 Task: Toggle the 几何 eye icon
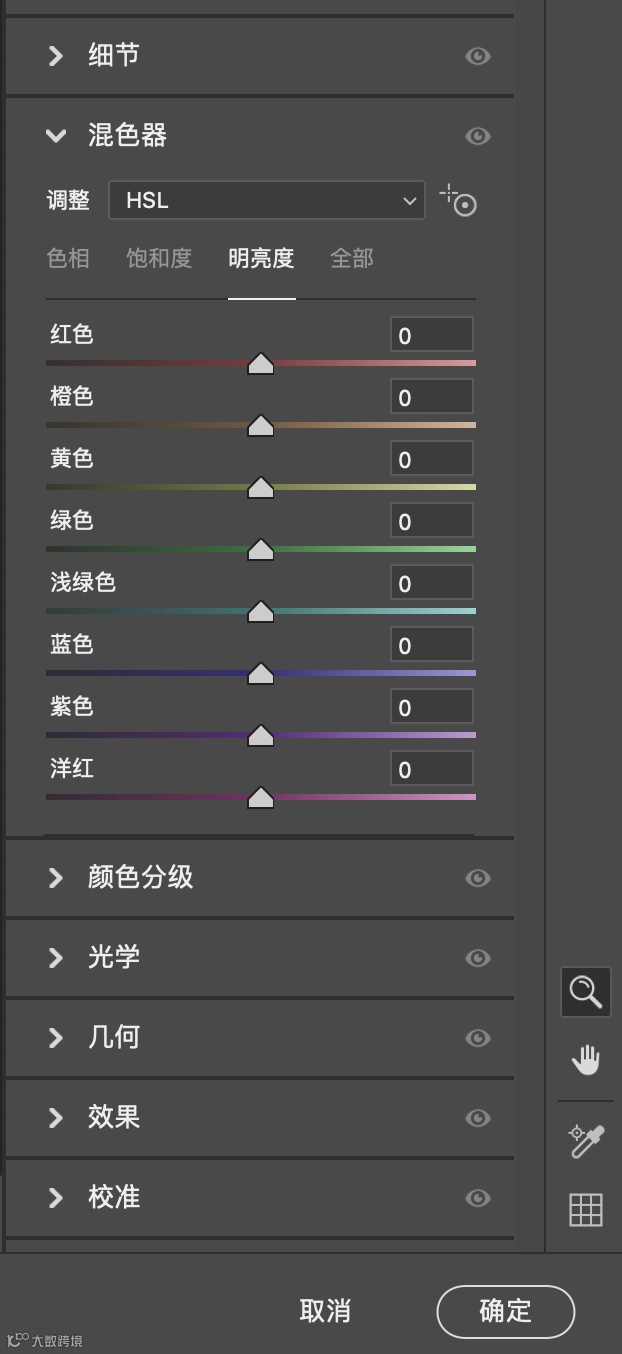[x=478, y=1038]
